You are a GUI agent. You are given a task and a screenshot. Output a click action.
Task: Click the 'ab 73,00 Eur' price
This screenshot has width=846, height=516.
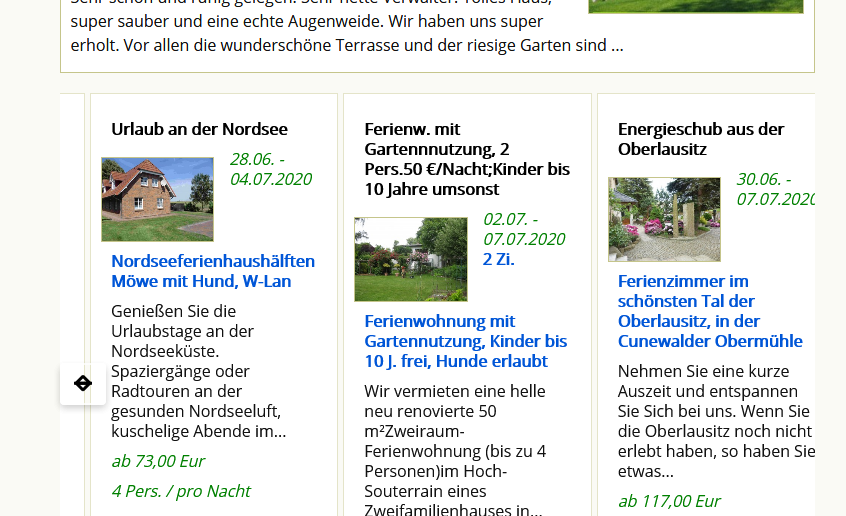pos(158,461)
